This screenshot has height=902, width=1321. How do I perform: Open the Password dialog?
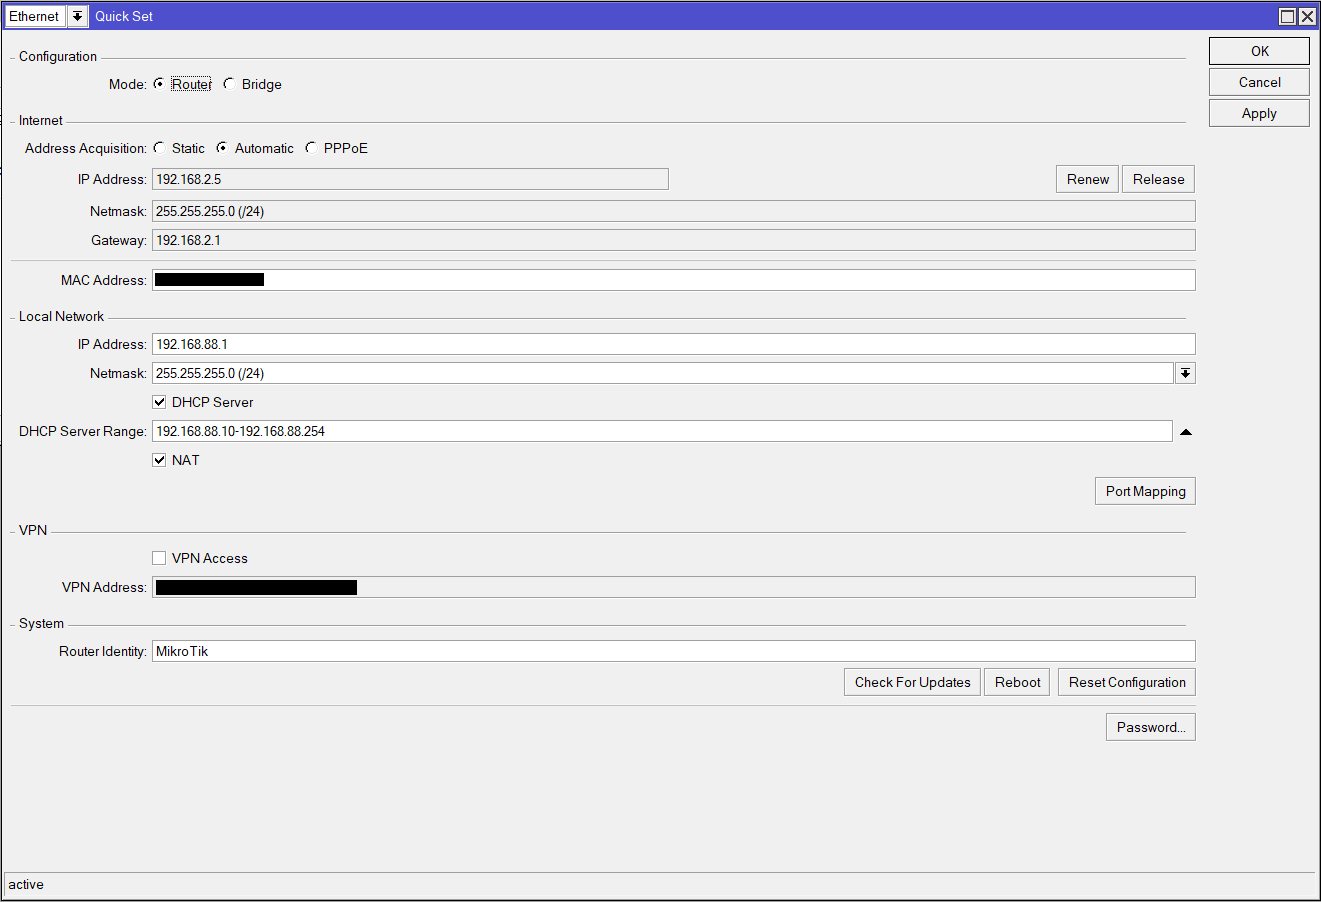[1150, 727]
